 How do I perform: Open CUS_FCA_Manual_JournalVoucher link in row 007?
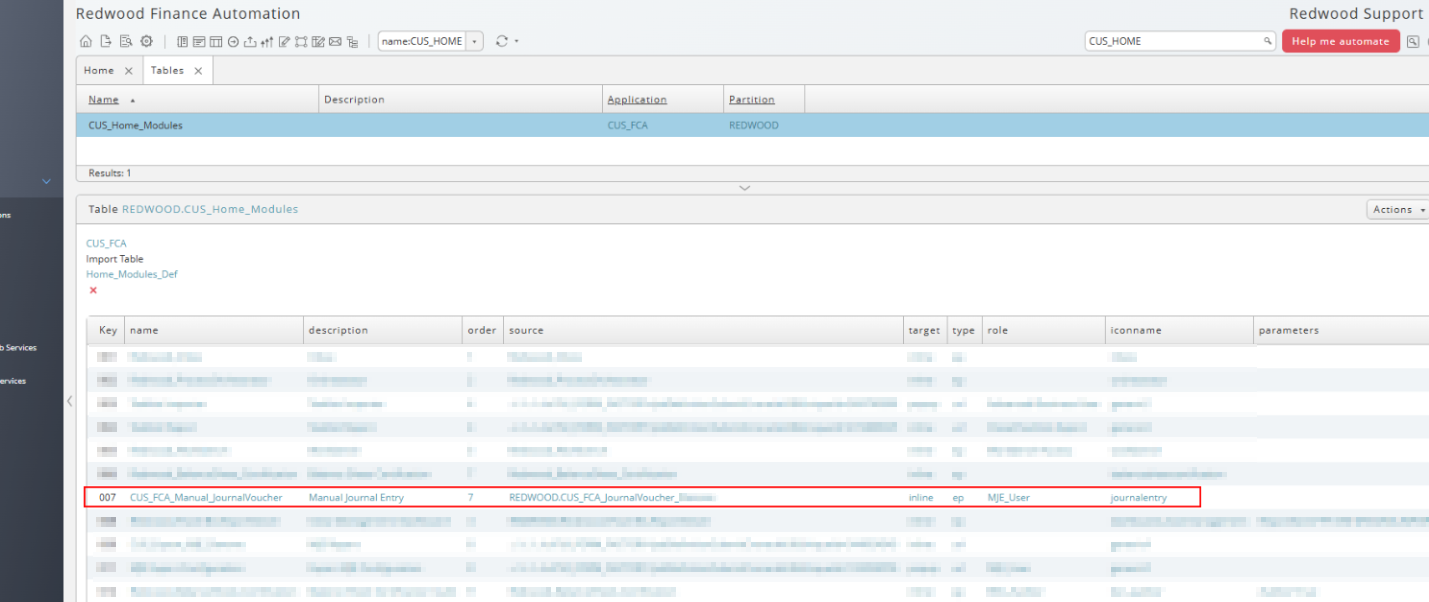point(206,497)
